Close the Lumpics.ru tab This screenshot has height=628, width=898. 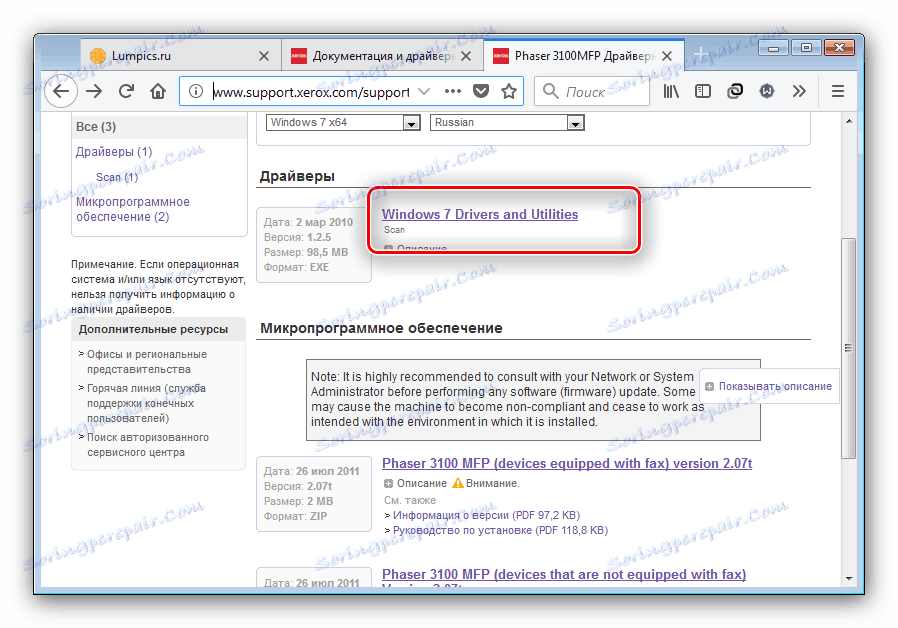(264, 56)
